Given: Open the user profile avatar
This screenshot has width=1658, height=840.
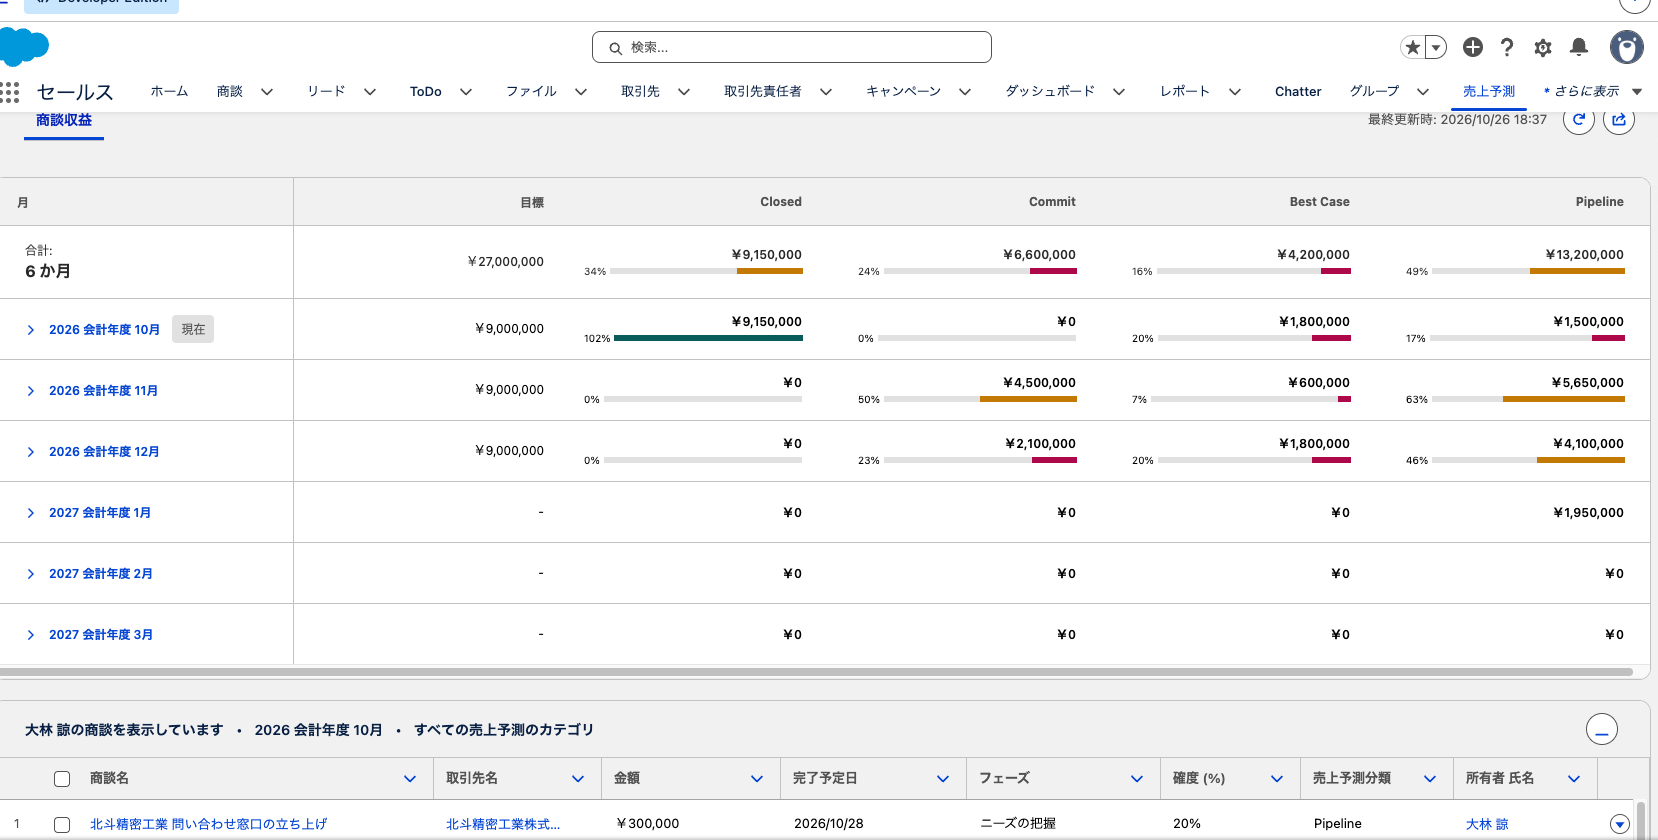Looking at the screenshot, I should pos(1627,47).
